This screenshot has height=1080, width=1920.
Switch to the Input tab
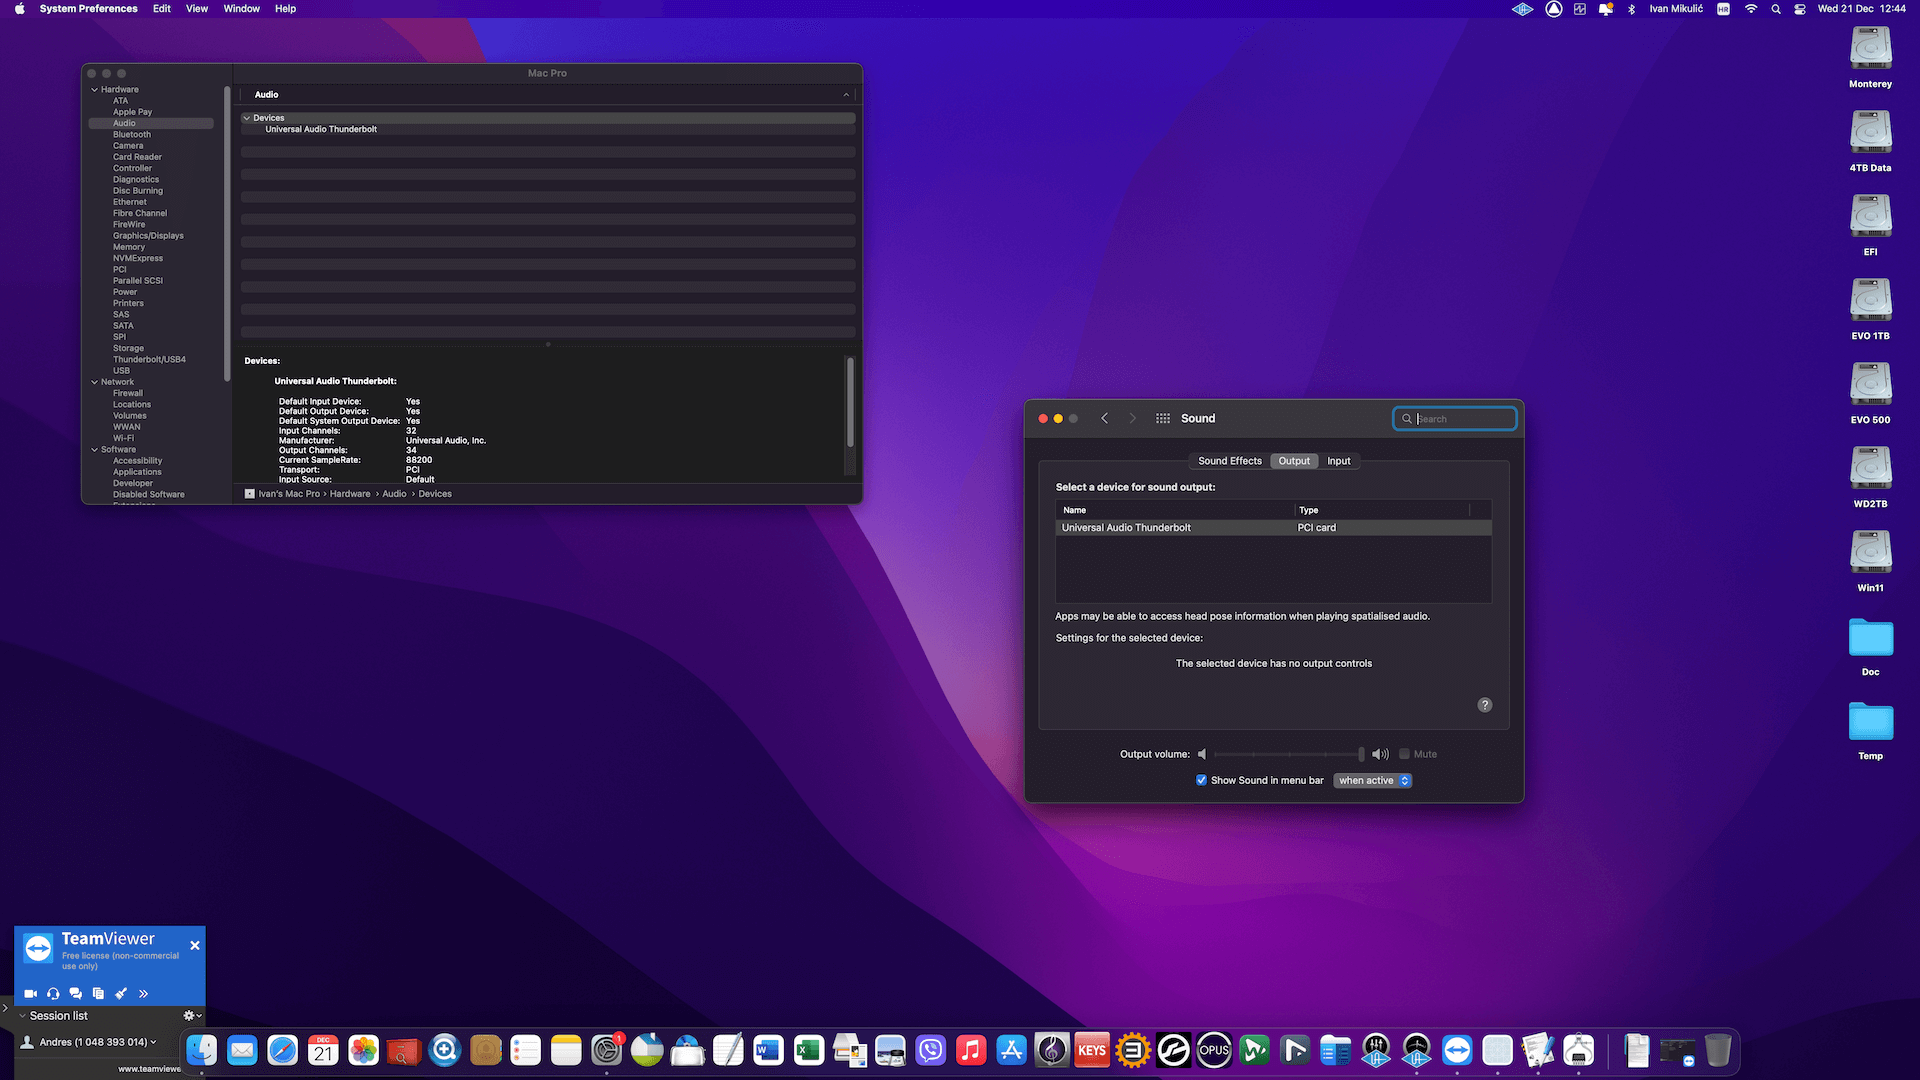[x=1338, y=461]
